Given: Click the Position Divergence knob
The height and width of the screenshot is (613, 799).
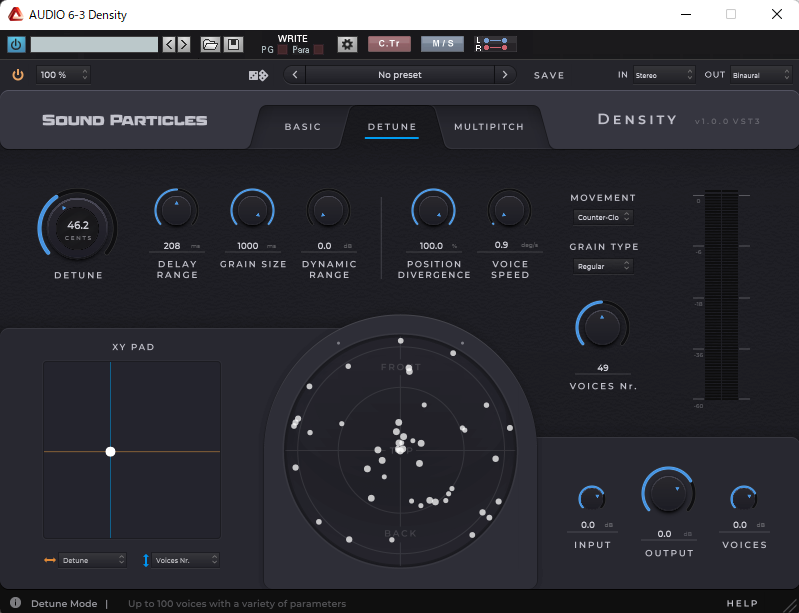Looking at the screenshot, I should [x=433, y=209].
